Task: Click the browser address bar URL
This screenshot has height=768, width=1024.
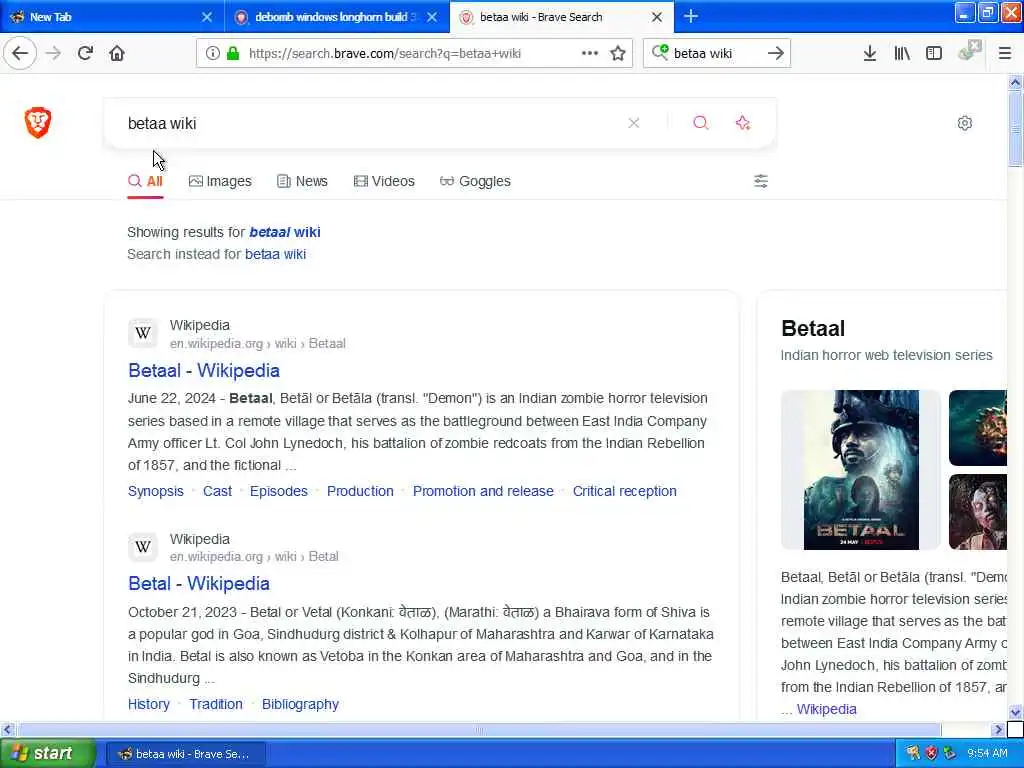Action: pos(385,54)
